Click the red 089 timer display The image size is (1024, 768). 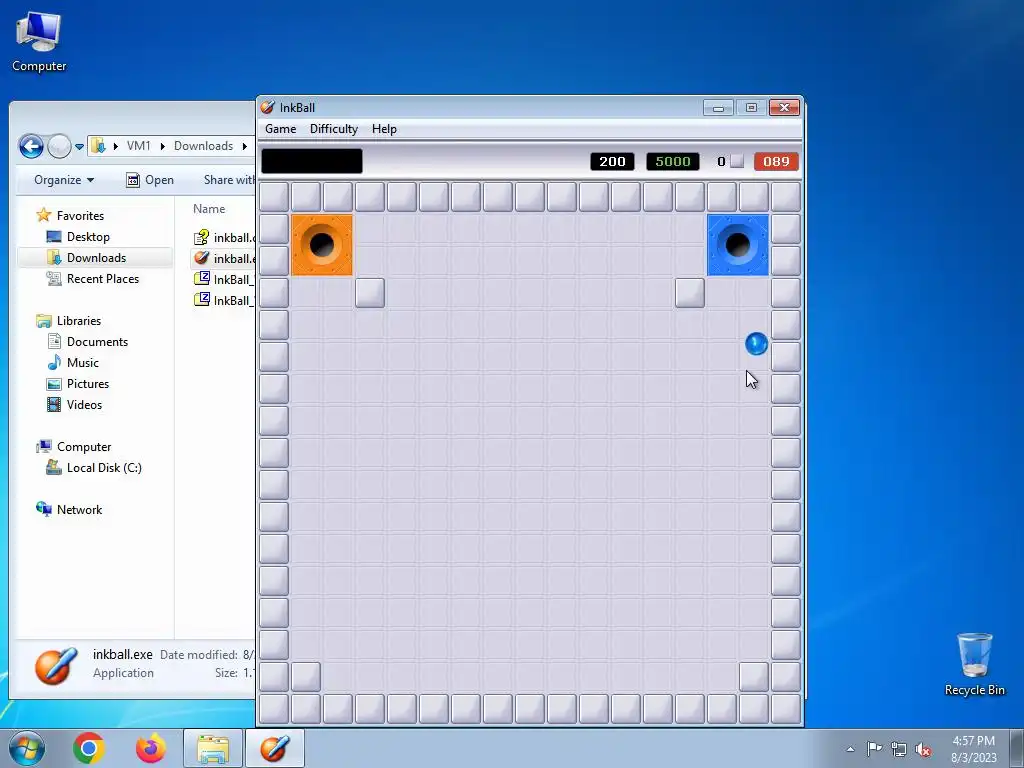point(776,161)
